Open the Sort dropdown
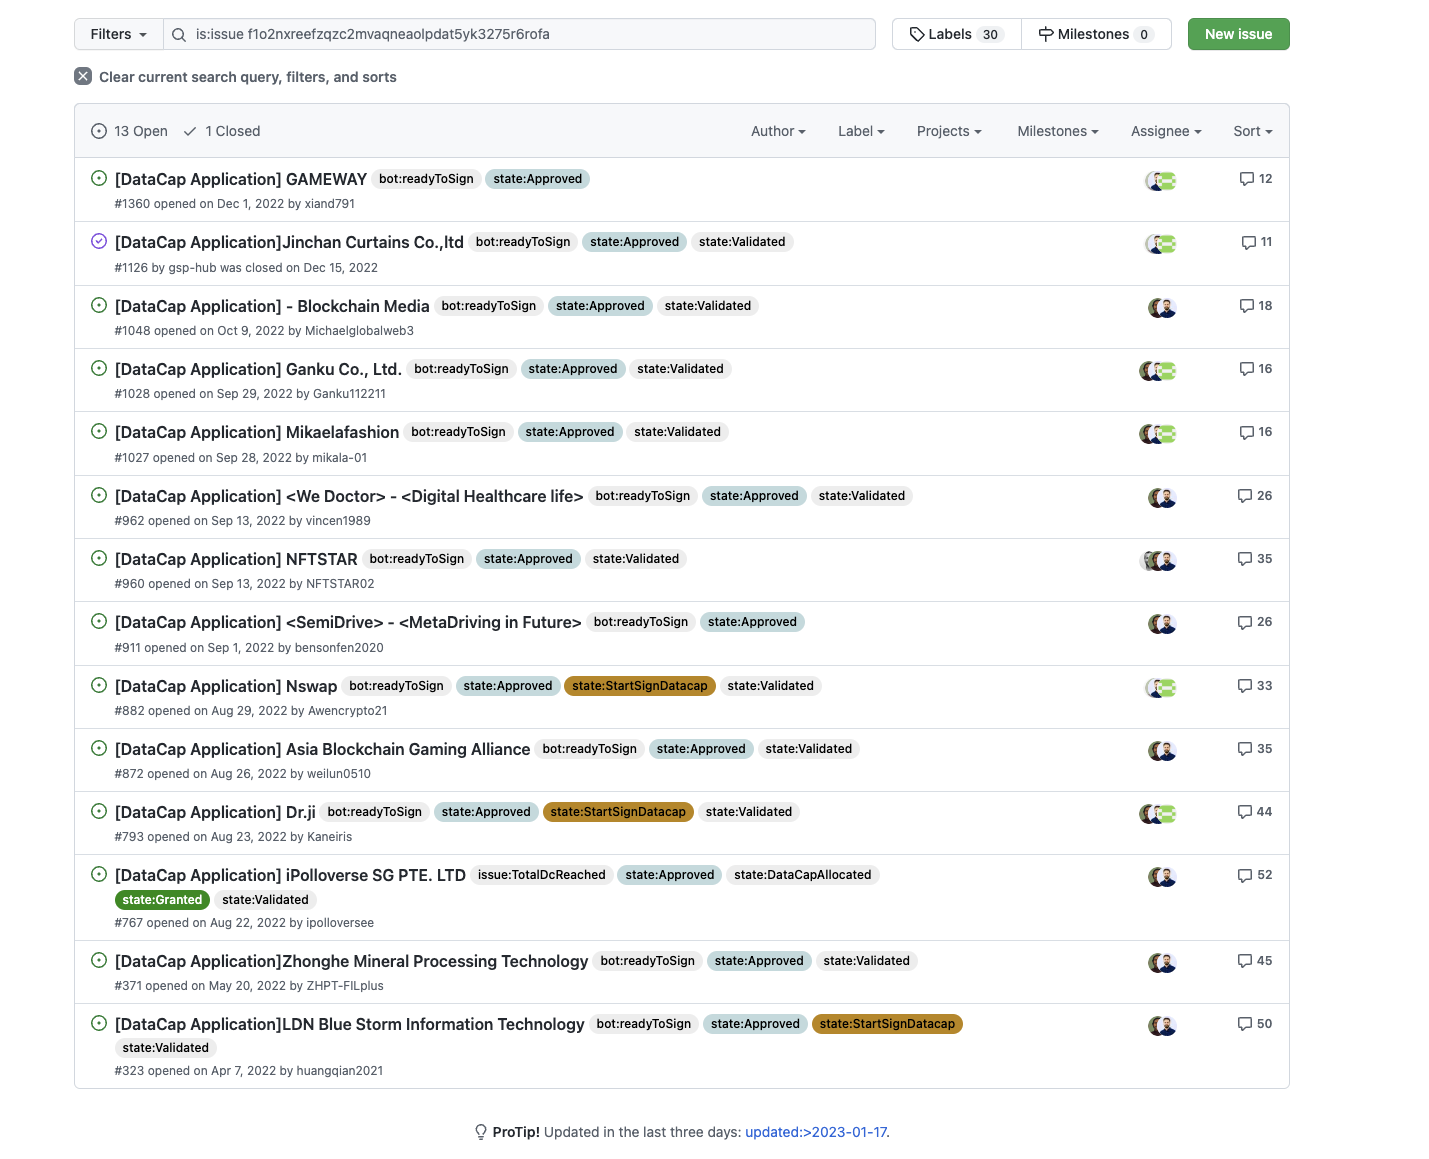The image size is (1429, 1159). pos(1251,131)
